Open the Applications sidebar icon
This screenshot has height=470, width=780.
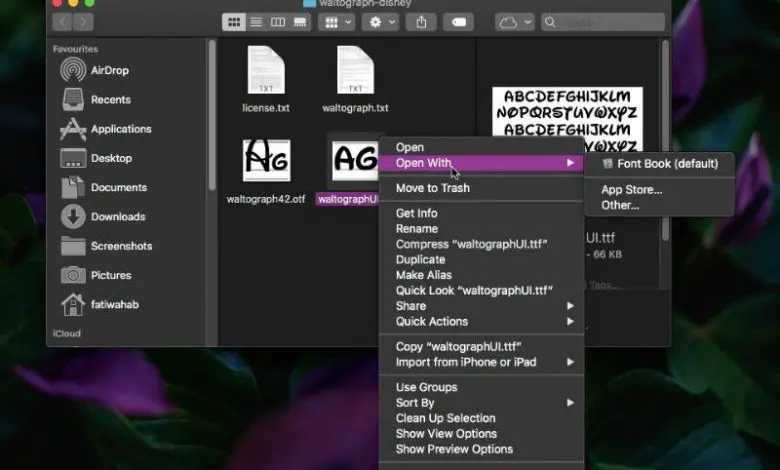pos(73,129)
